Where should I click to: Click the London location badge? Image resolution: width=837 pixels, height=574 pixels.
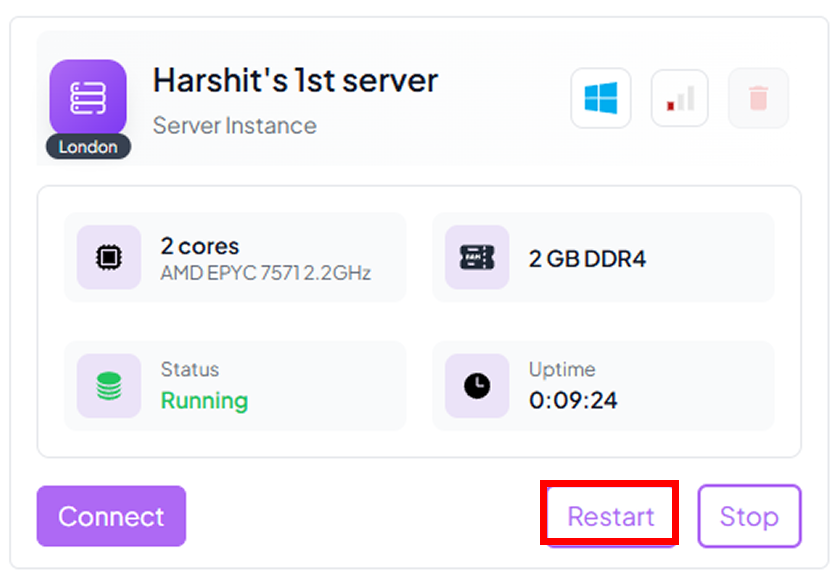click(x=88, y=147)
